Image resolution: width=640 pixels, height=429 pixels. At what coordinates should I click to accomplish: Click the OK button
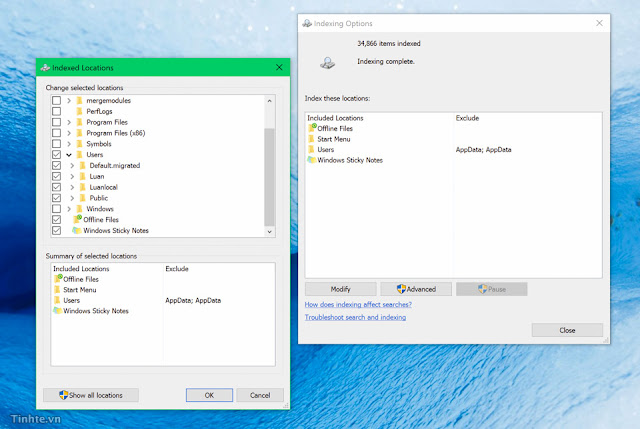[x=209, y=395]
